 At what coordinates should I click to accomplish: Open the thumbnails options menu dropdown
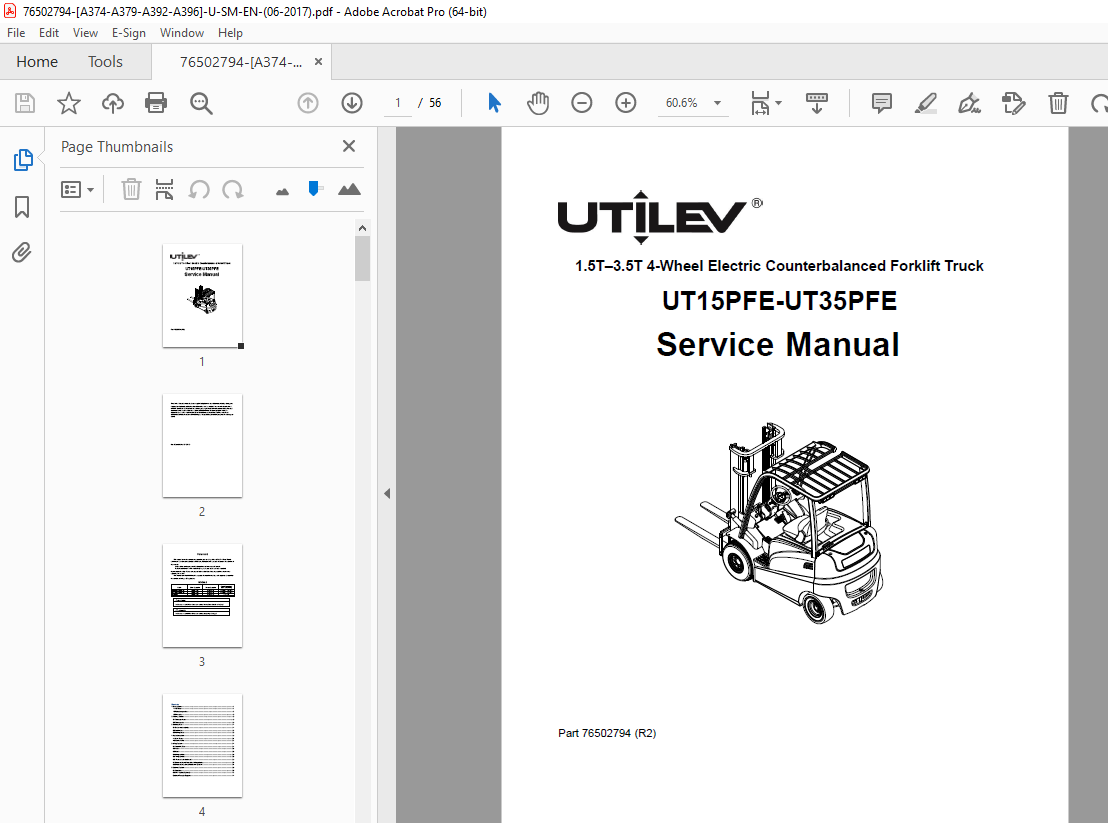tap(77, 189)
